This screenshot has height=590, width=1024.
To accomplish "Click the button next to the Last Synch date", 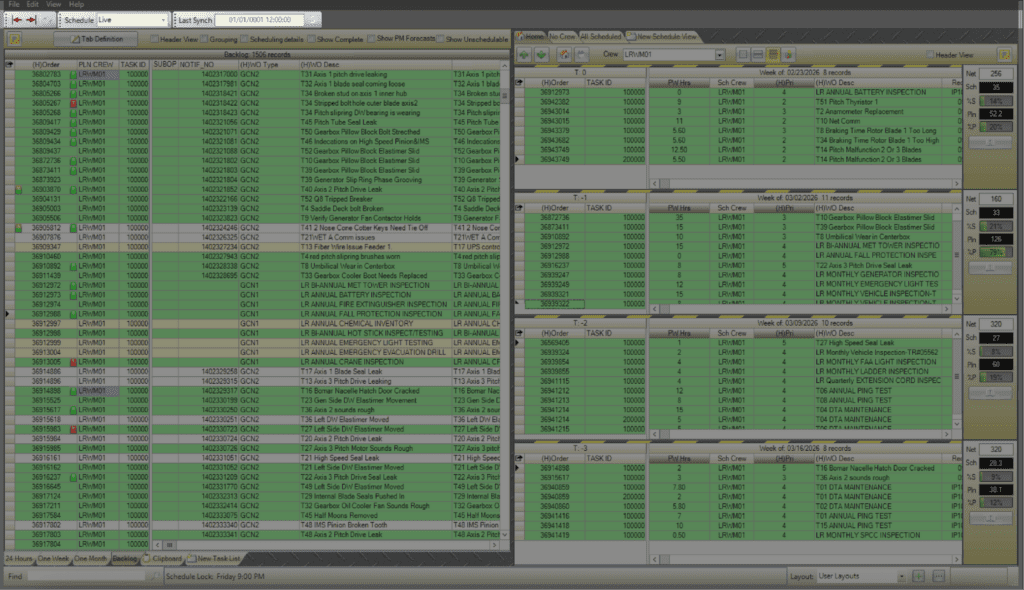I will point(313,19).
